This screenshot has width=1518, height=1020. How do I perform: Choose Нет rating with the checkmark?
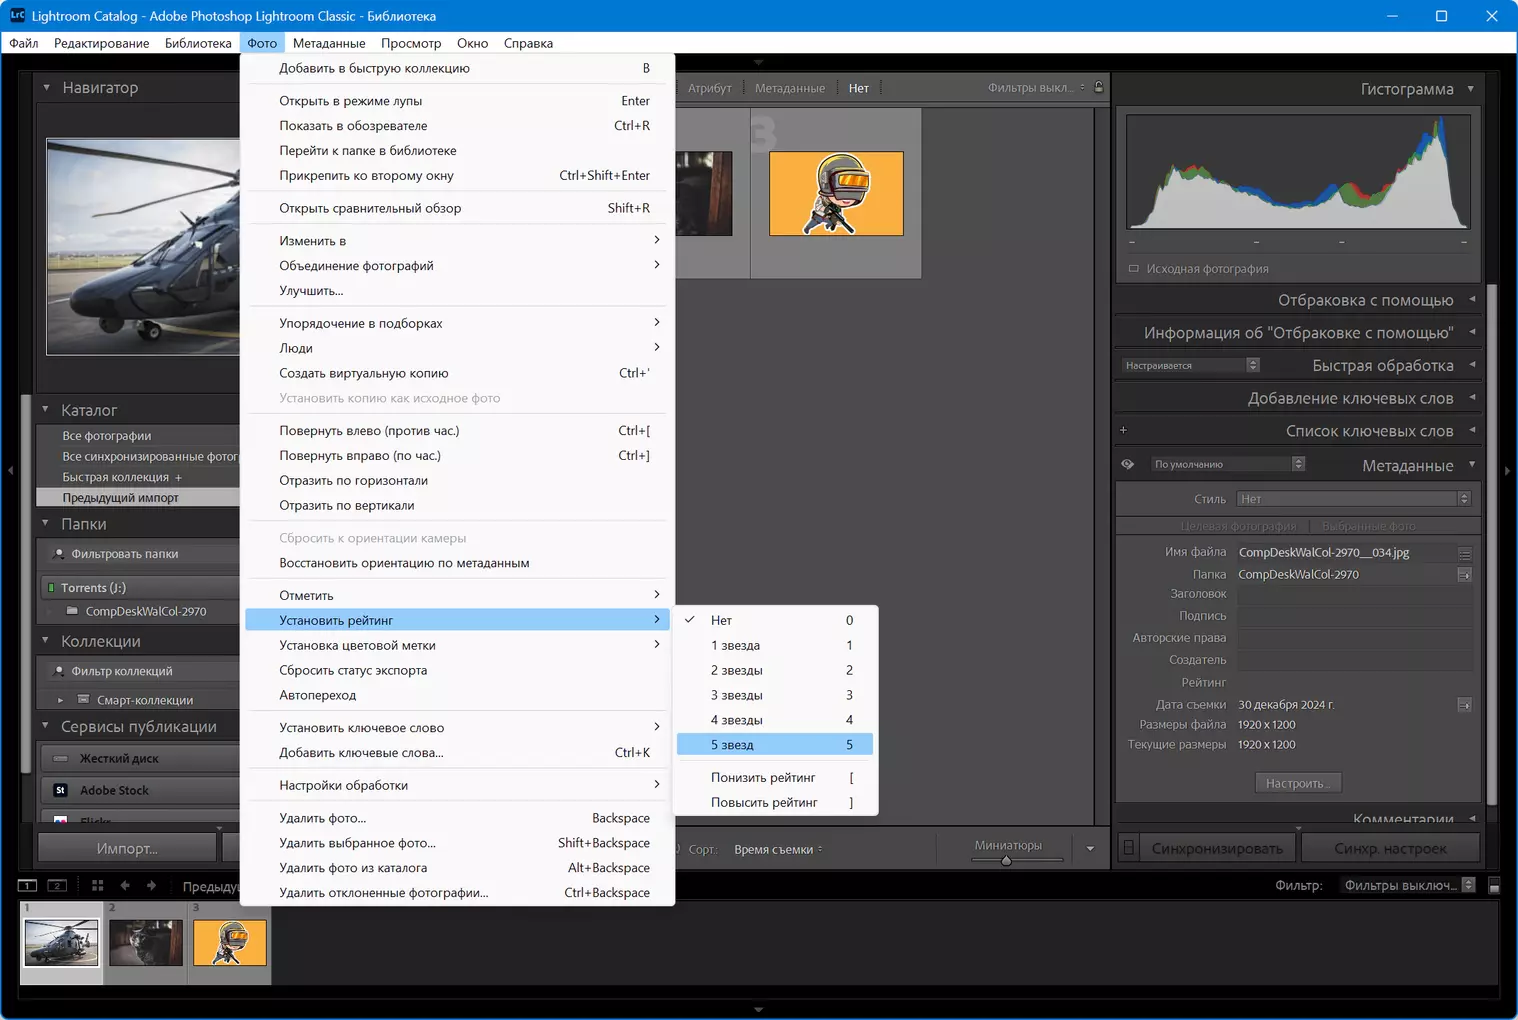[x=777, y=620]
